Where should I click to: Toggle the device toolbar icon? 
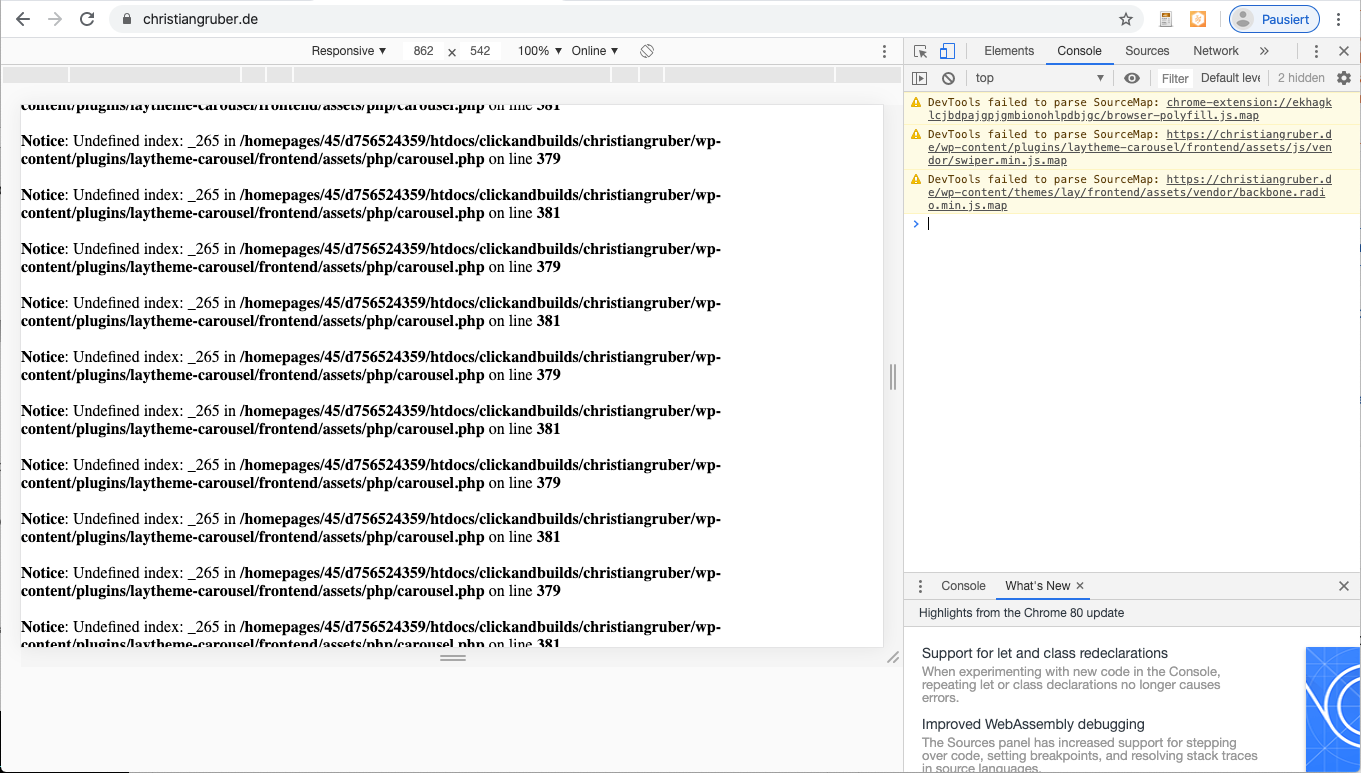[947, 51]
